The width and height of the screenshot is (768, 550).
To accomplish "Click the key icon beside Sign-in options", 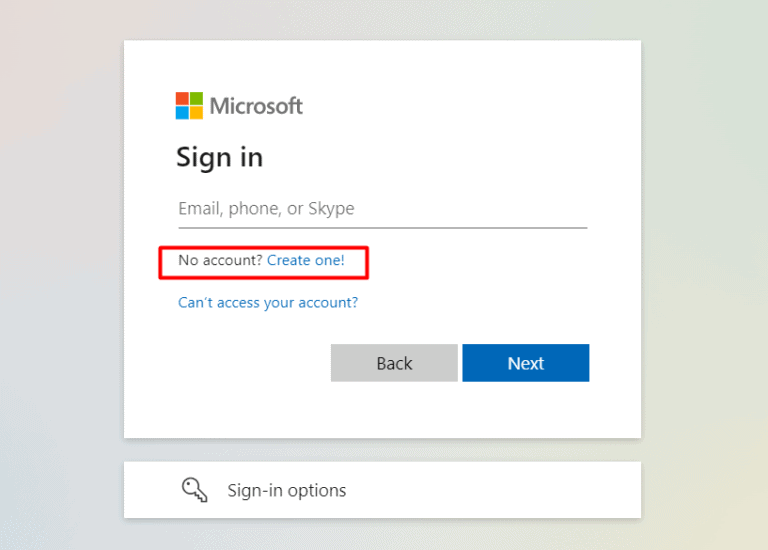I will [x=194, y=490].
